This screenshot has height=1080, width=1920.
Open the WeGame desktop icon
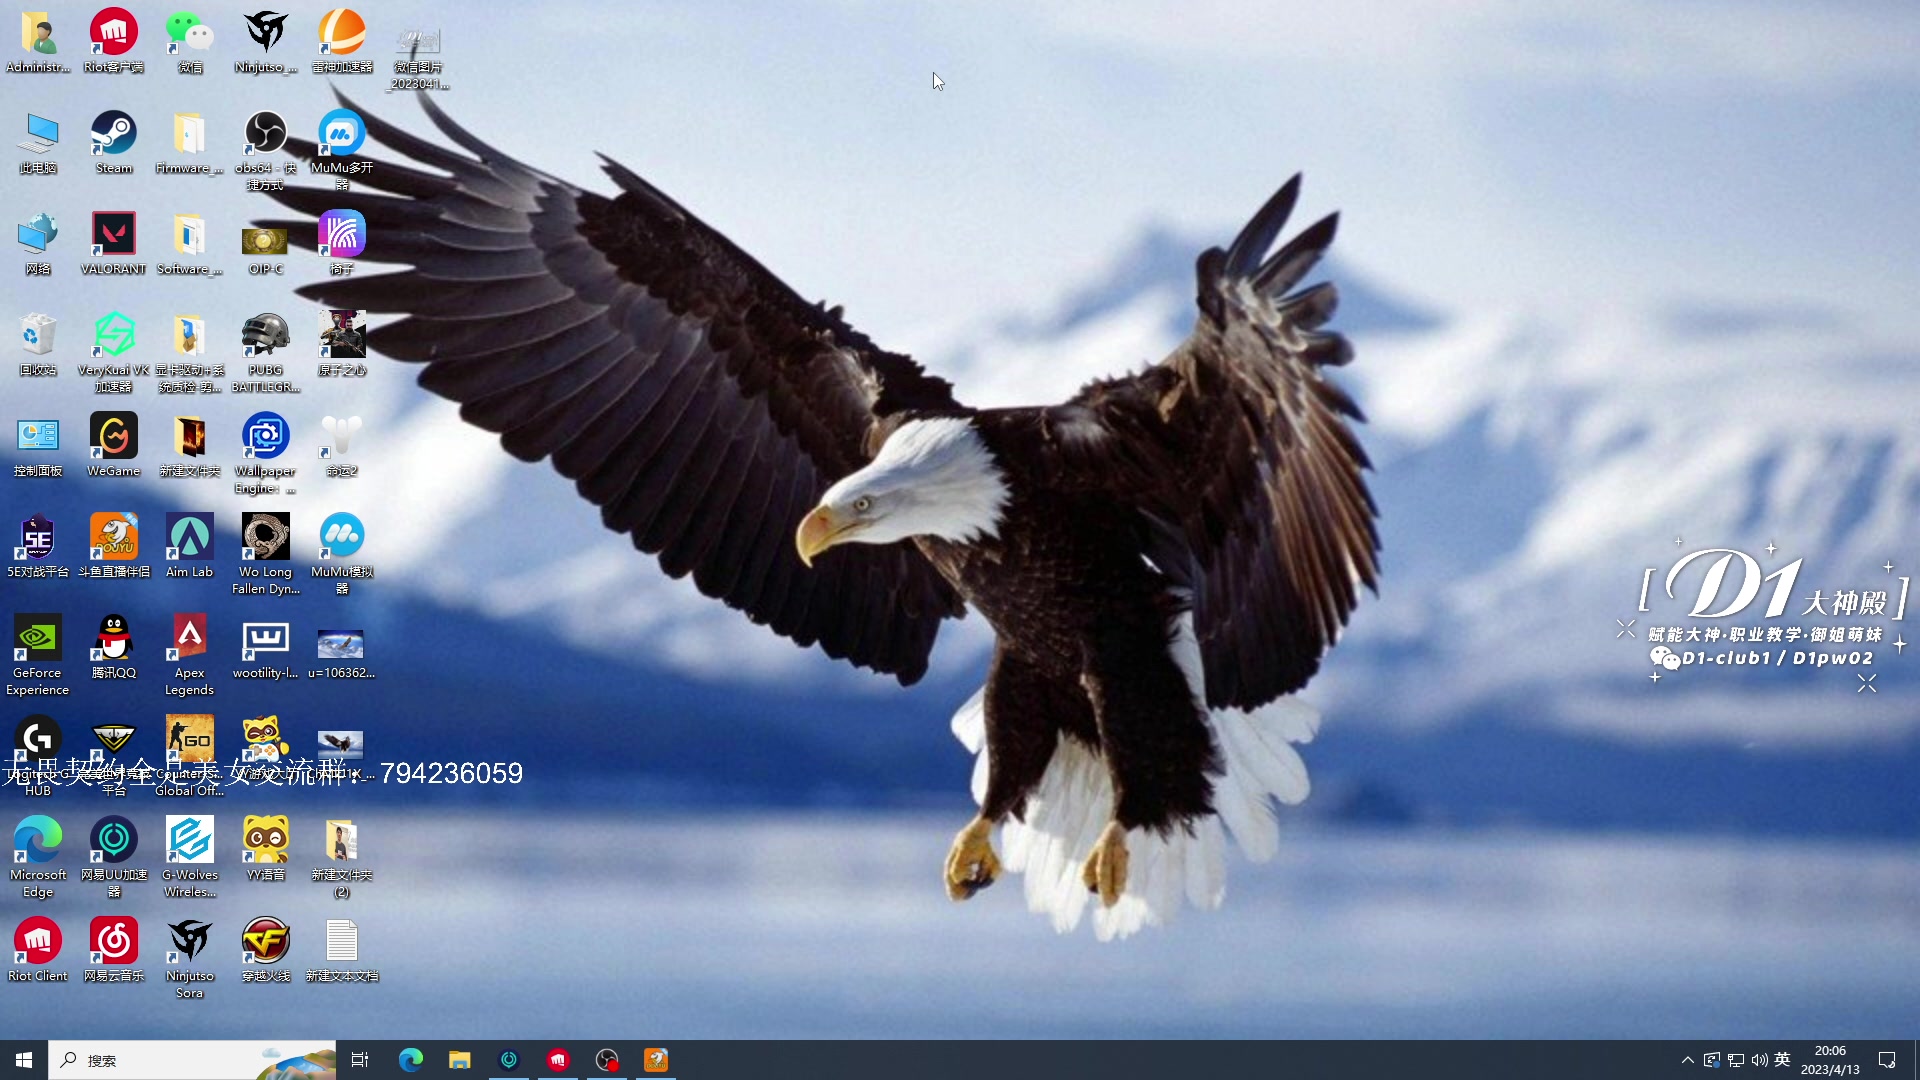click(113, 437)
